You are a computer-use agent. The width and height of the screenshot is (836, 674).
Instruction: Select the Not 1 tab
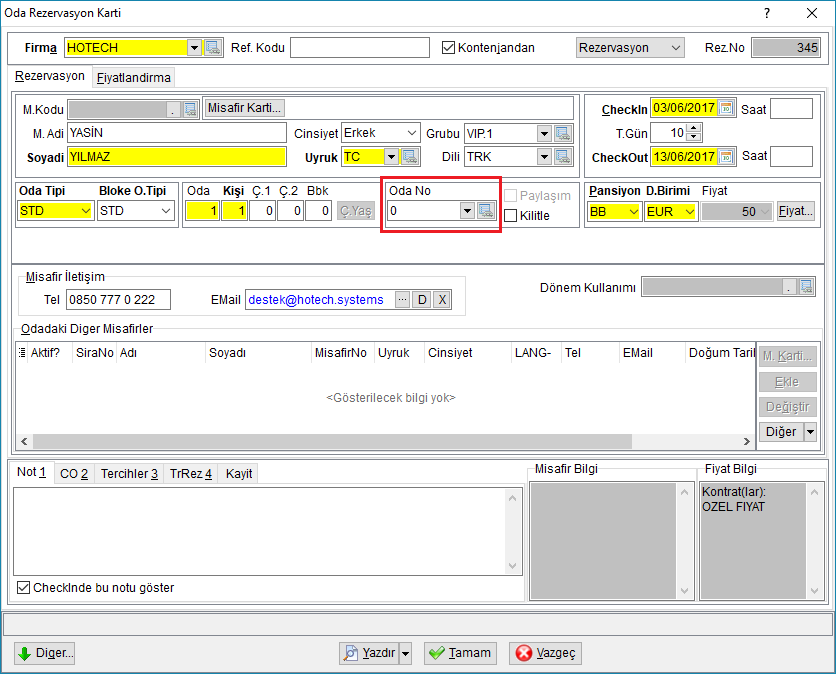pos(31,472)
